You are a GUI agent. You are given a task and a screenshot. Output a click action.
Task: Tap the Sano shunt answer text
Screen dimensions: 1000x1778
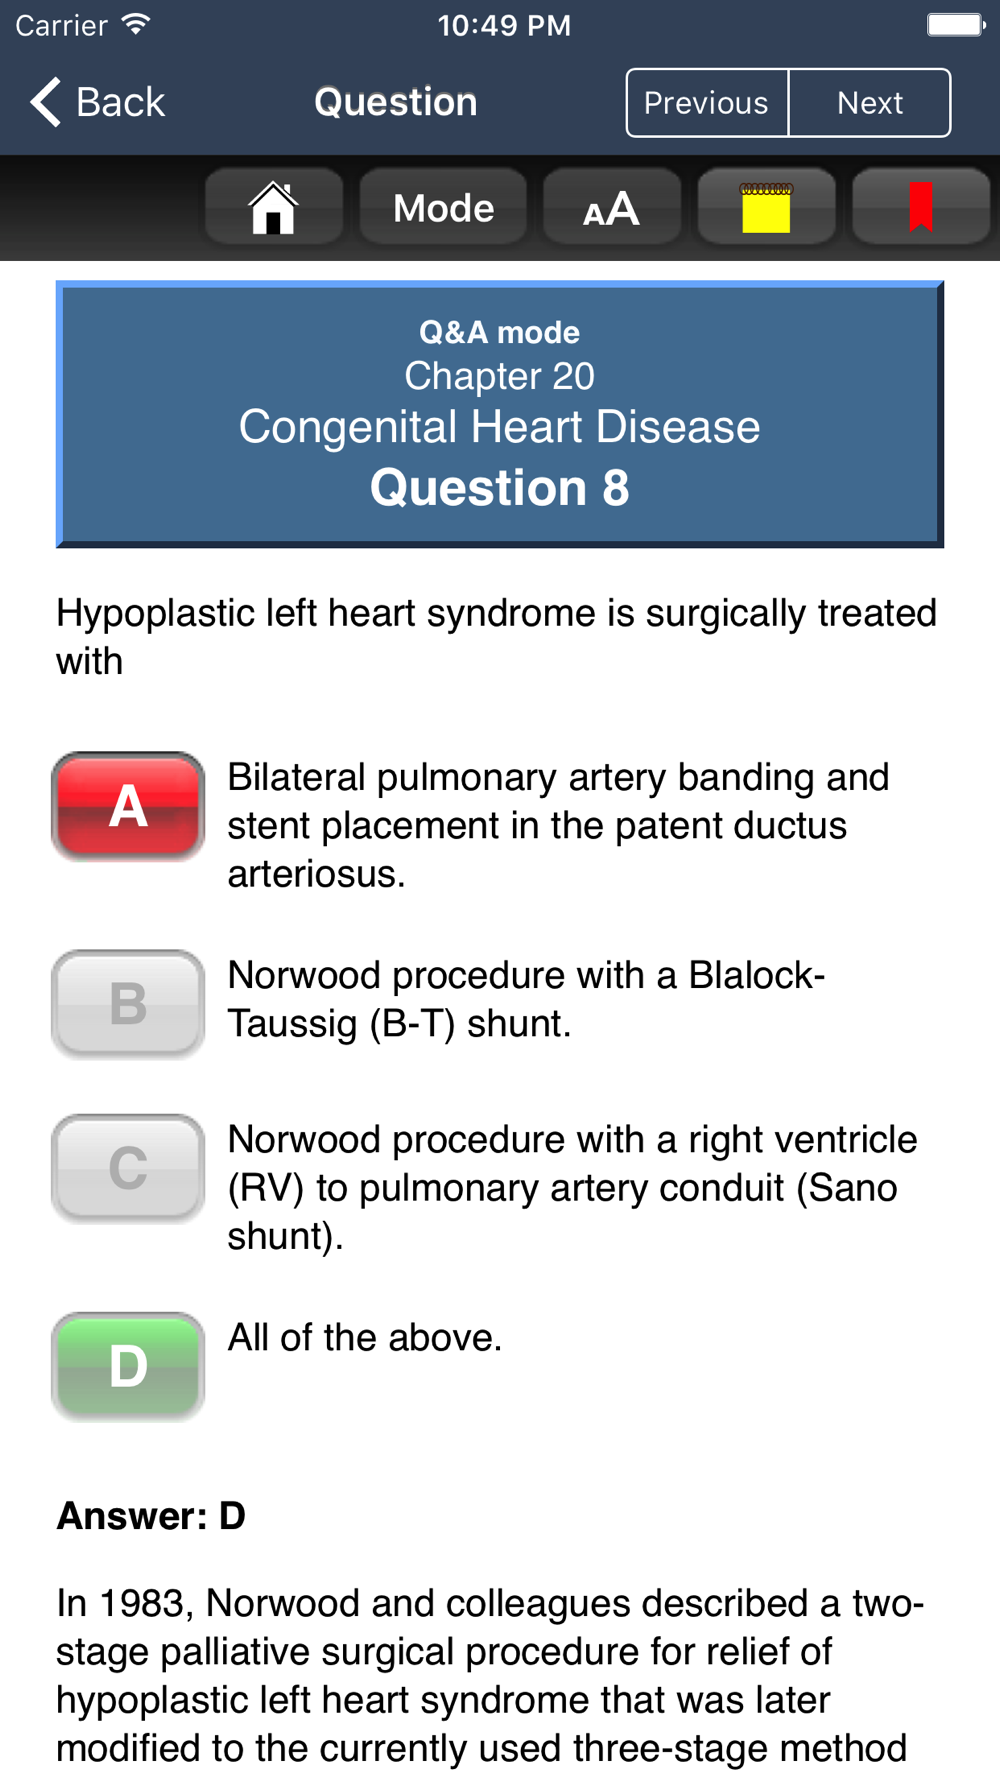click(572, 1187)
